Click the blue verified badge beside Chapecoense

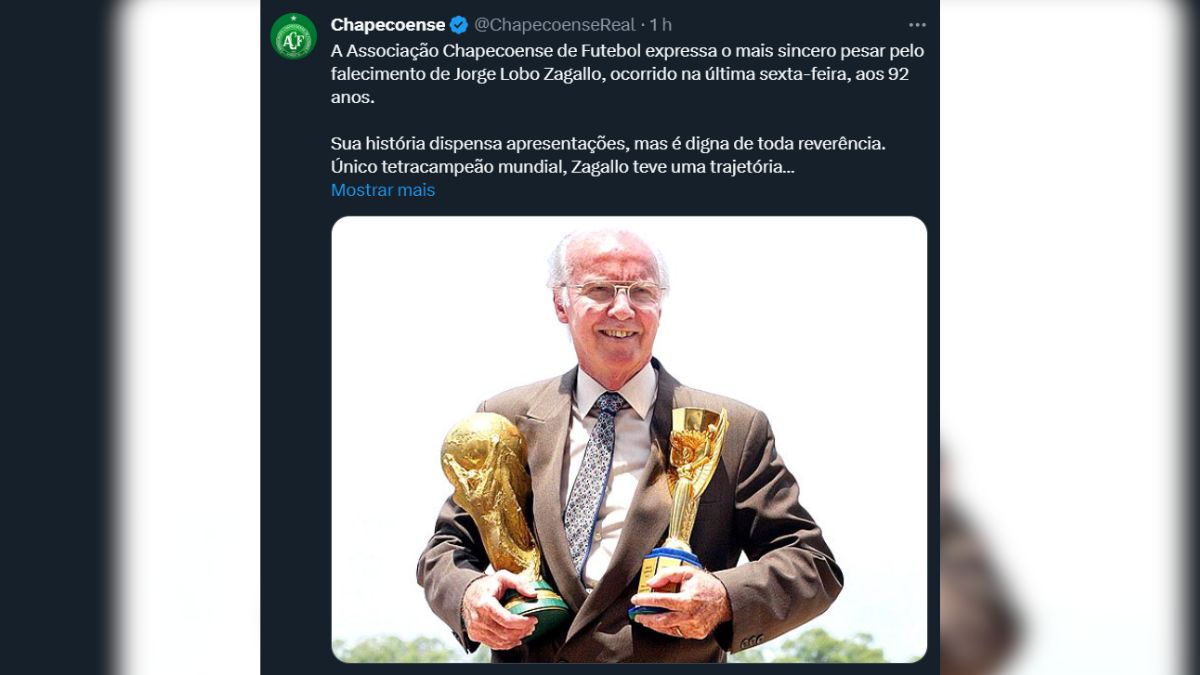pyautogui.click(x=459, y=25)
